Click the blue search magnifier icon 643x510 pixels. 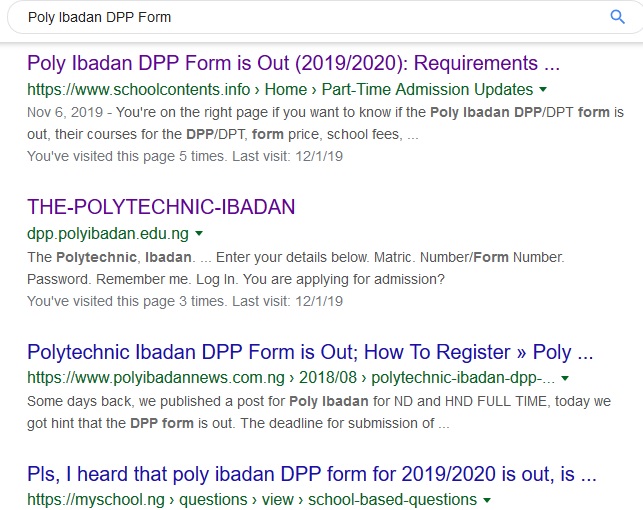pyautogui.click(x=617, y=17)
